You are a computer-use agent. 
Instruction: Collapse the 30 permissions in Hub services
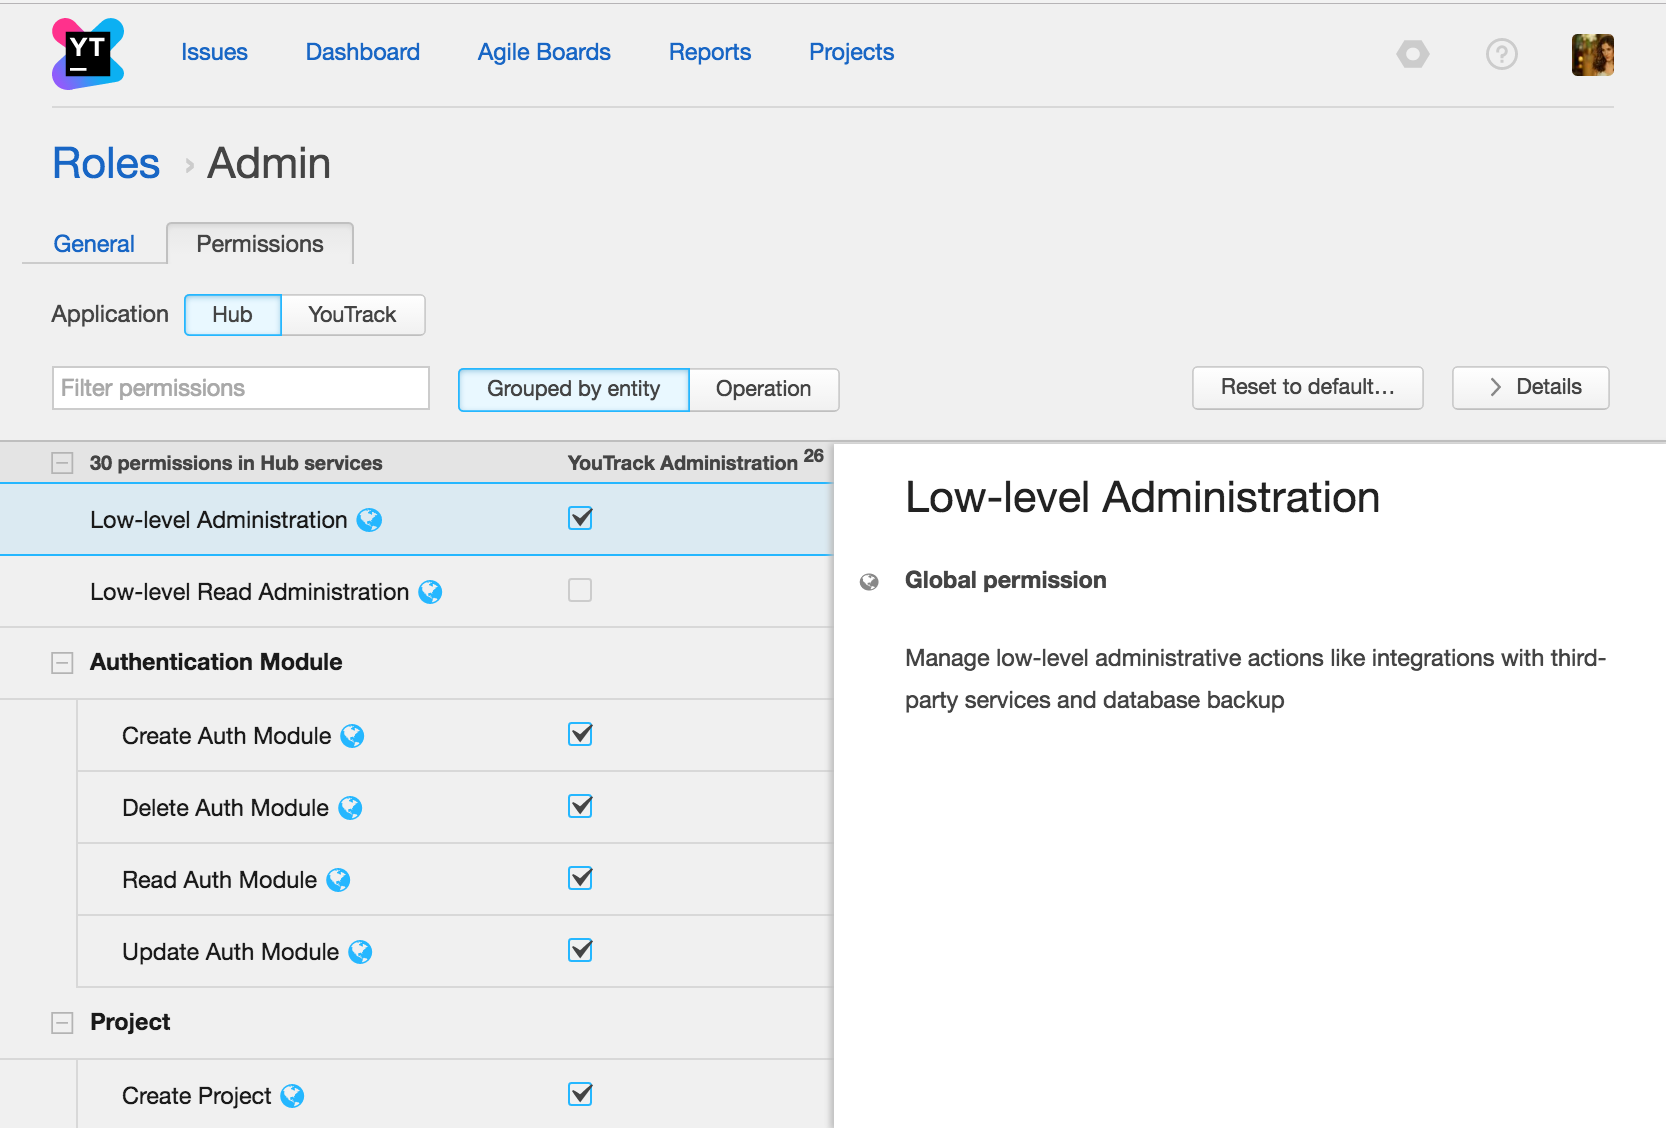[62, 463]
